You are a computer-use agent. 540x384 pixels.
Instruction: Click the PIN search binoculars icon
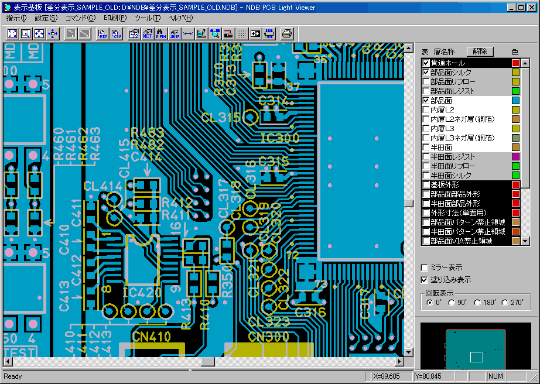161,34
